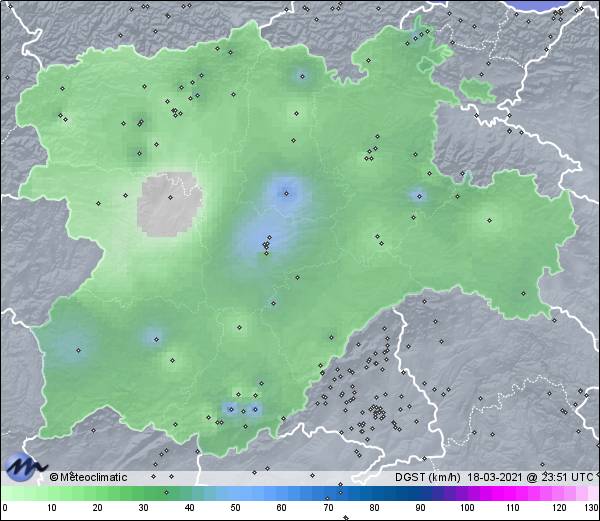
Task: Click the scale label 0
Action: click(x=5, y=508)
